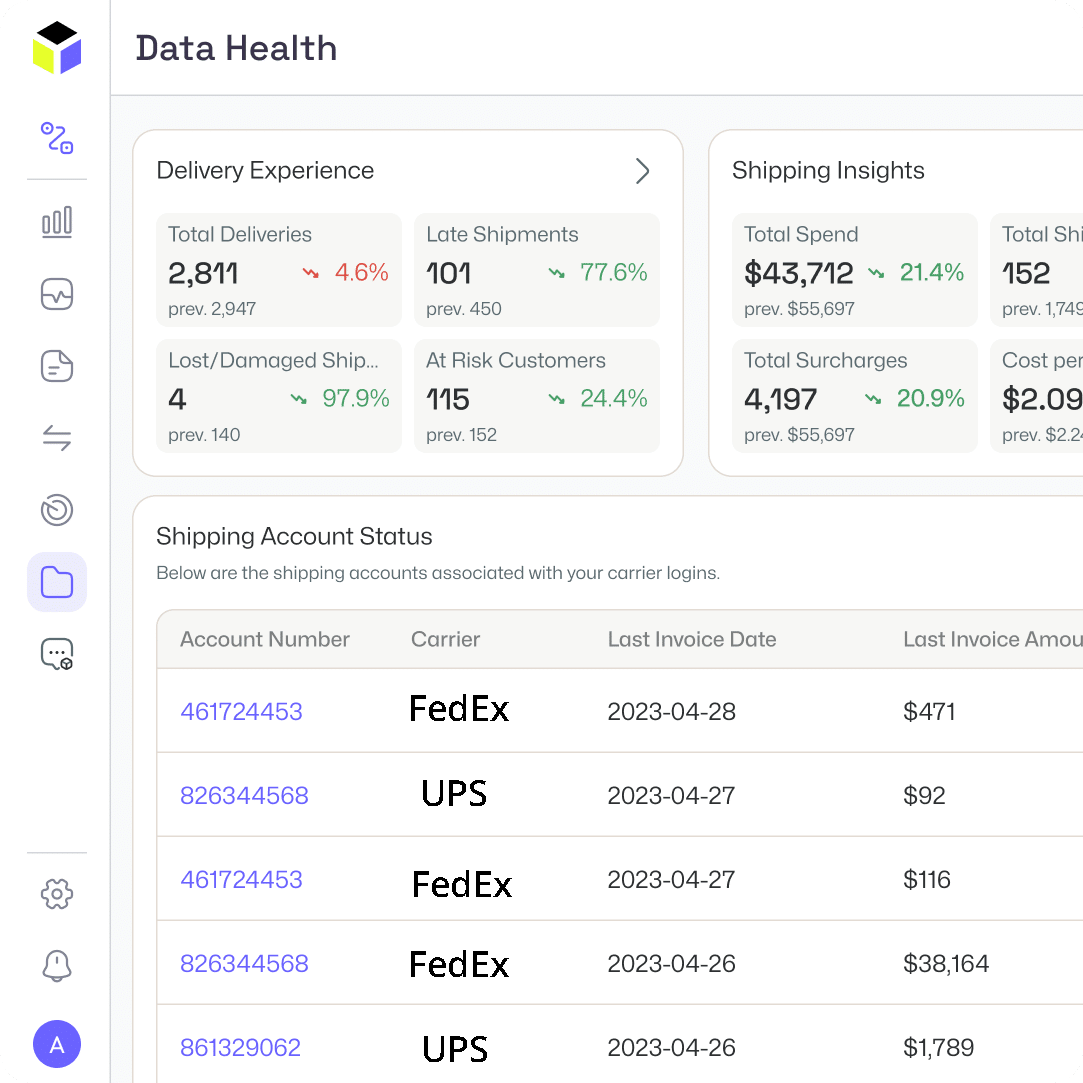This screenshot has width=1083, height=1083.
Task: Open the sync history icon
Action: click(x=57, y=510)
